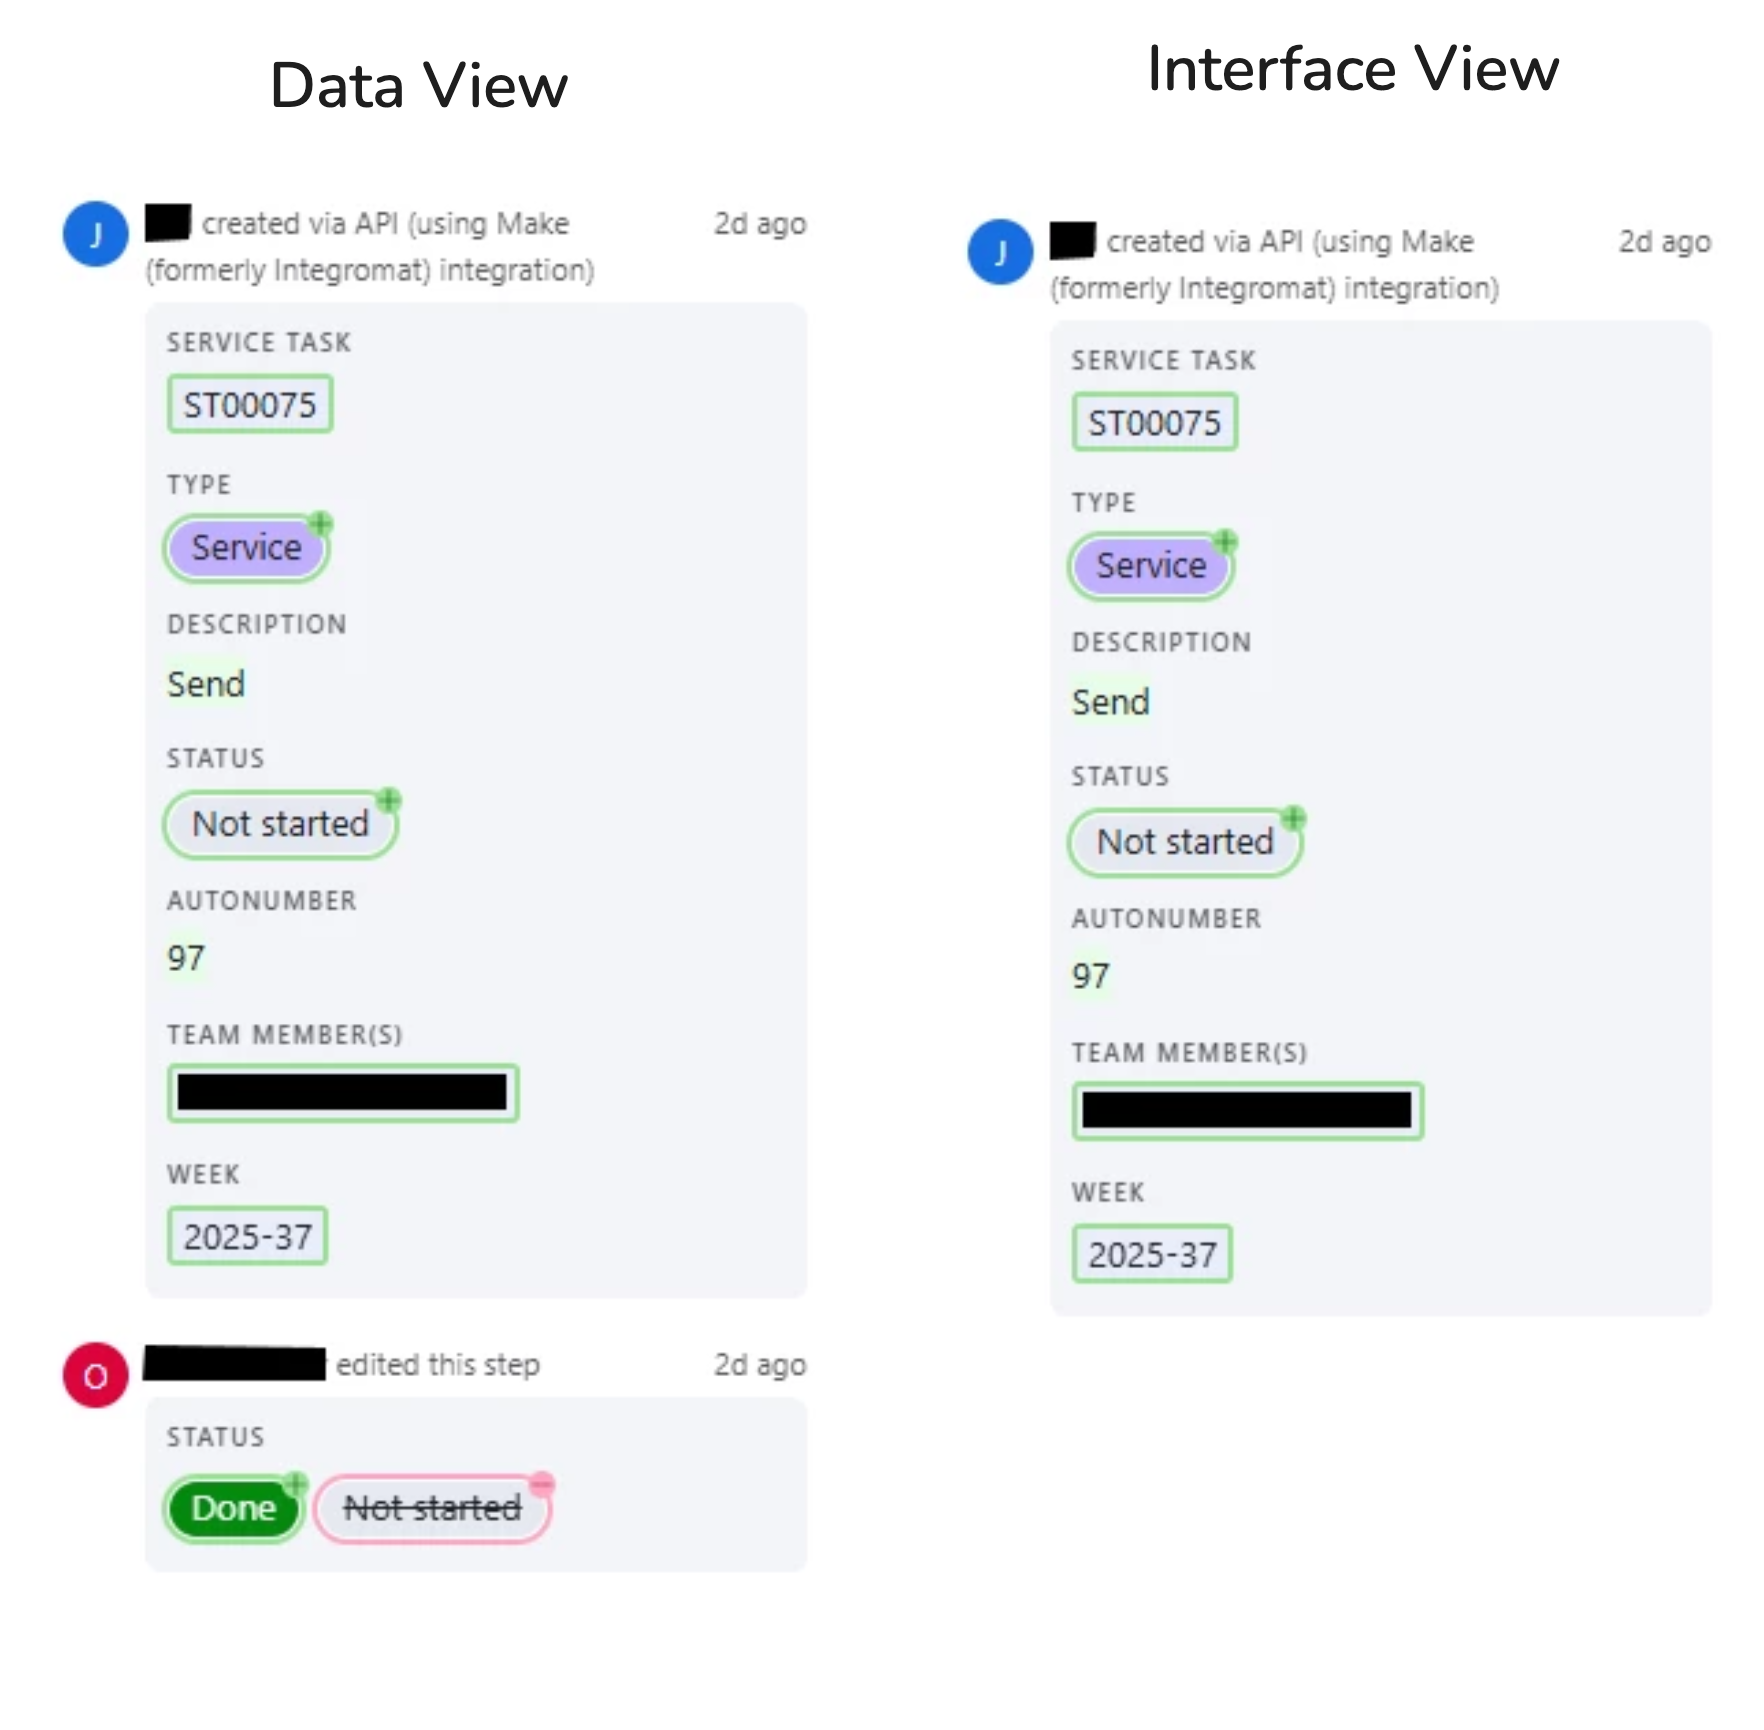Click the 2d ago timestamp beside edited this step
1764x1730 pixels.
[759, 1365]
